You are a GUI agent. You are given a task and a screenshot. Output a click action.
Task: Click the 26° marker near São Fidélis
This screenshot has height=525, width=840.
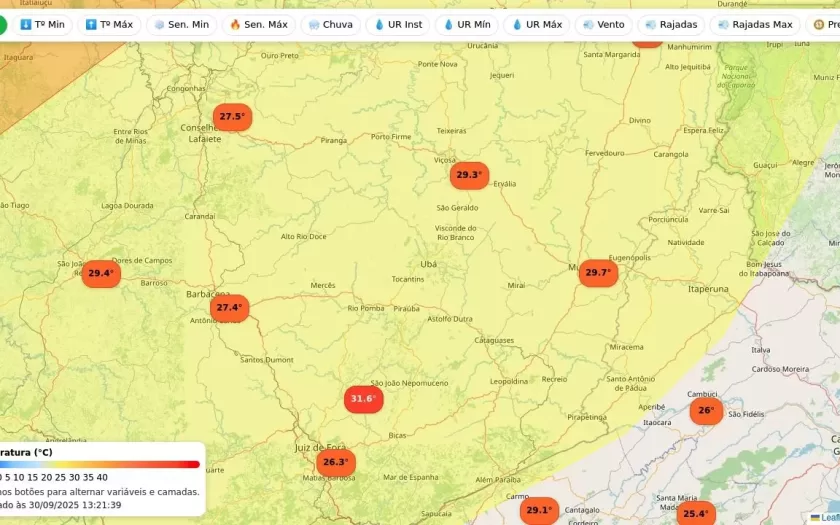(706, 410)
